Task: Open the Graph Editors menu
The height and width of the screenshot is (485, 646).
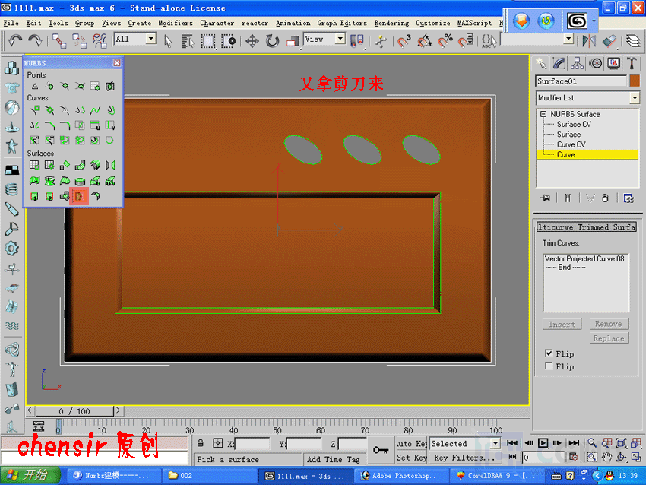Action: coord(343,23)
